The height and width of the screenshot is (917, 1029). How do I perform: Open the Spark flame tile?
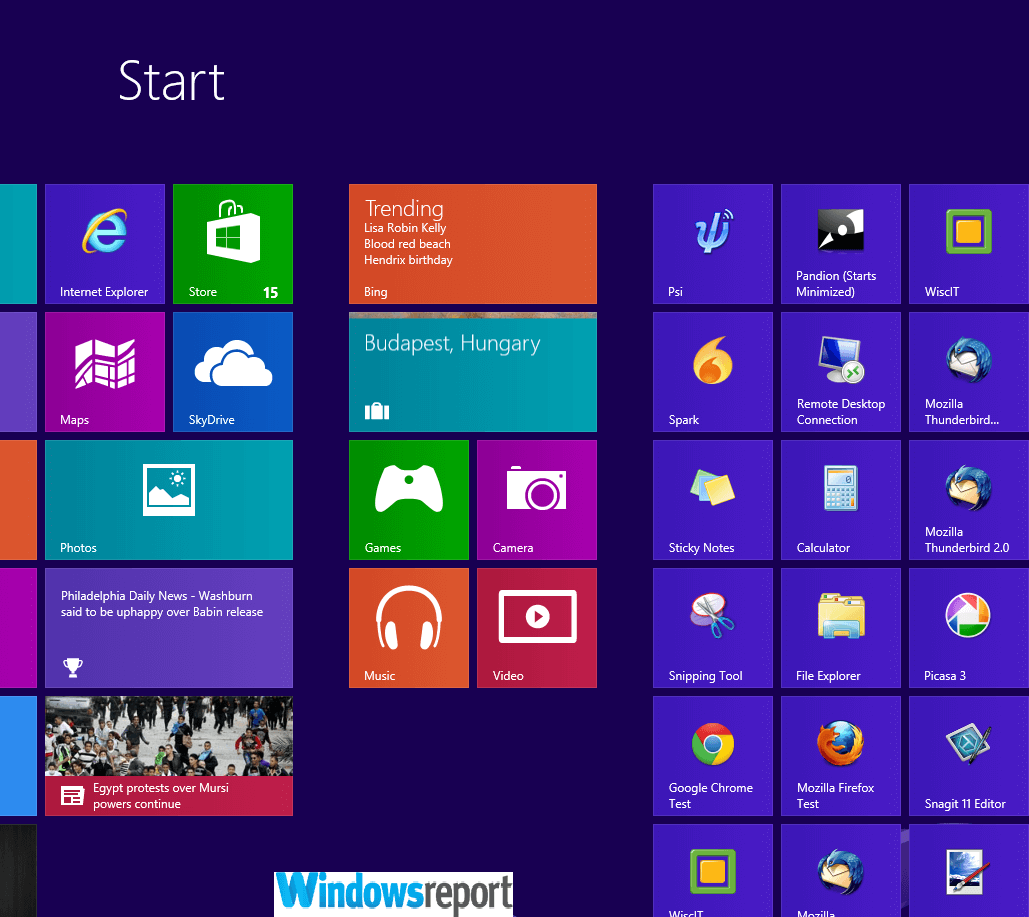tap(713, 372)
